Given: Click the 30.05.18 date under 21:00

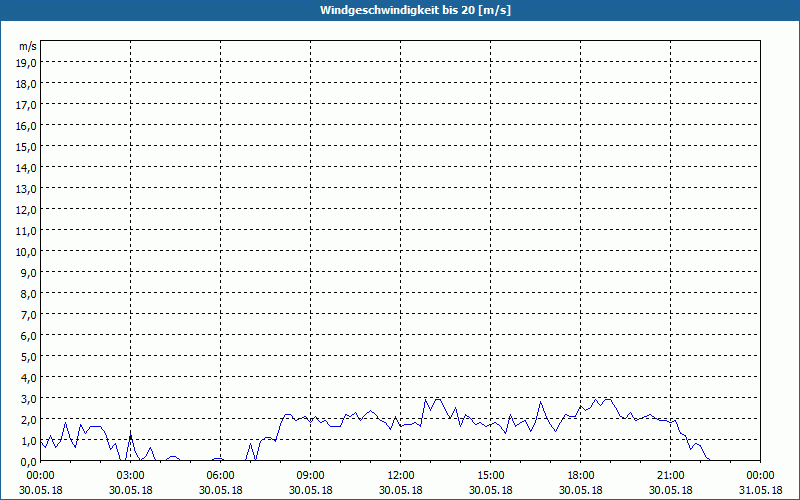Looking at the screenshot, I should tap(670, 490).
